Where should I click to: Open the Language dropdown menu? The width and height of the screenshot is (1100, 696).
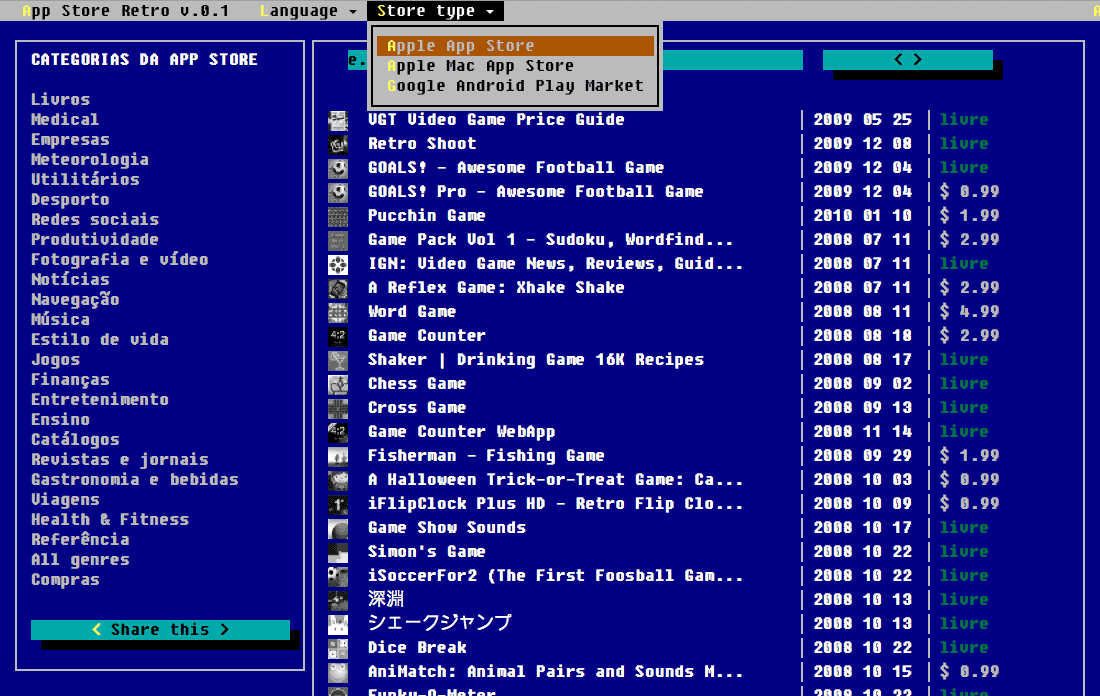(309, 11)
